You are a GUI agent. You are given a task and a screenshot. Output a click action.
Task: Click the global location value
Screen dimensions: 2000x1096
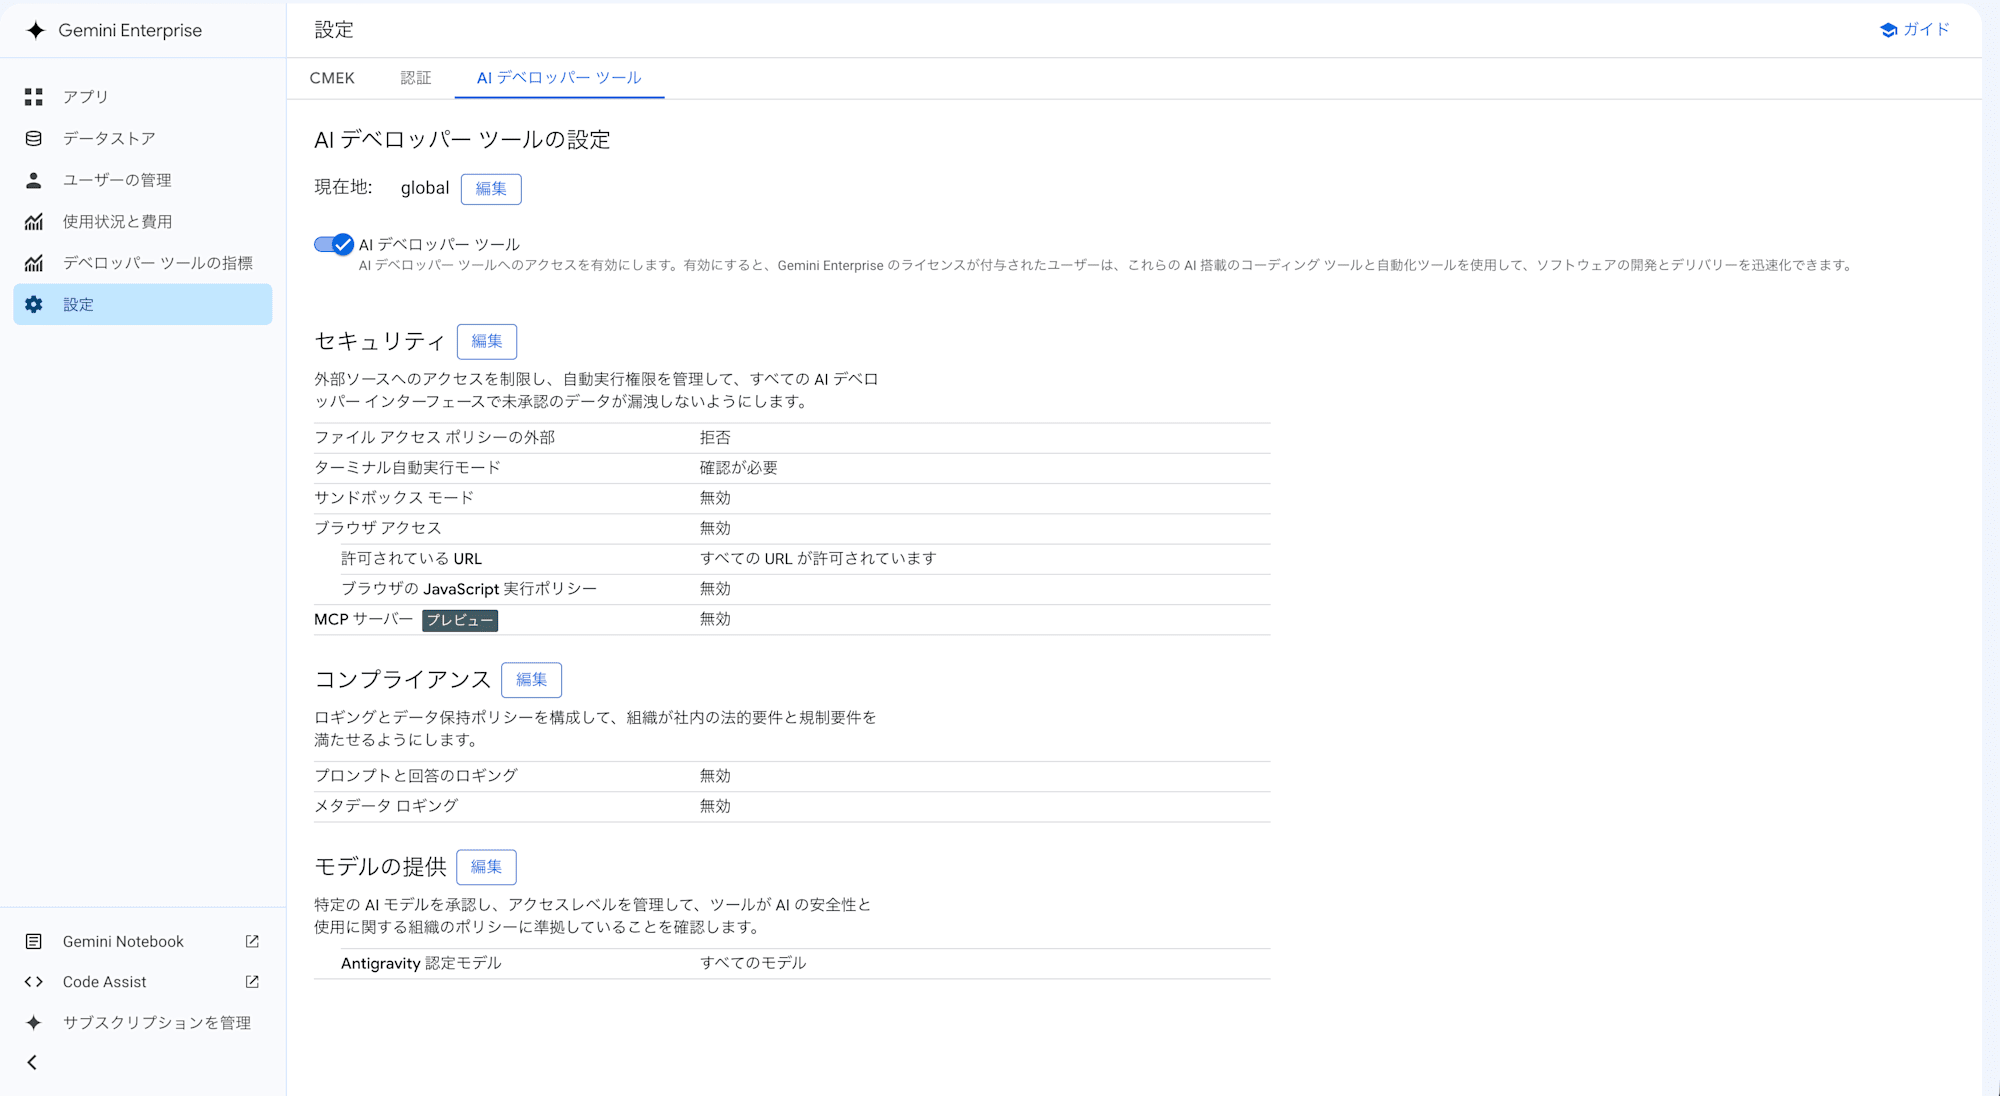pyautogui.click(x=425, y=188)
